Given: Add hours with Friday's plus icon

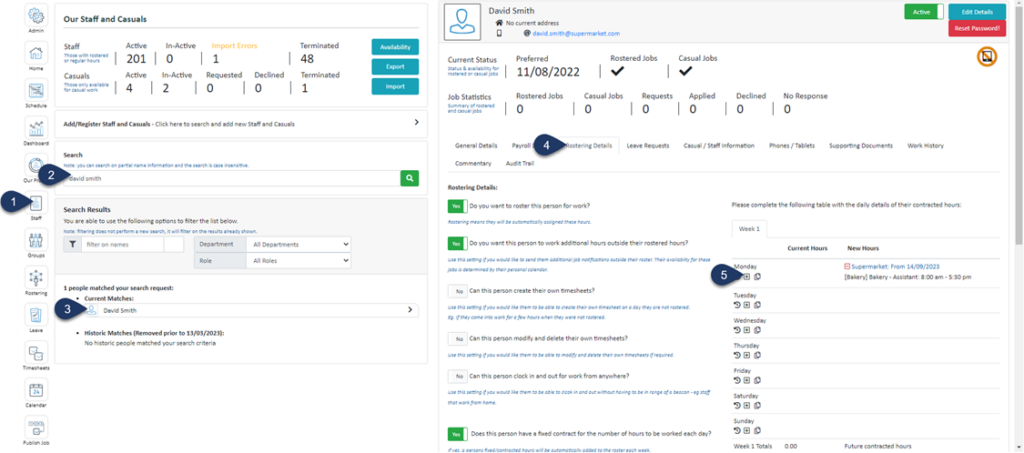Looking at the screenshot, I should pos(747,380).
